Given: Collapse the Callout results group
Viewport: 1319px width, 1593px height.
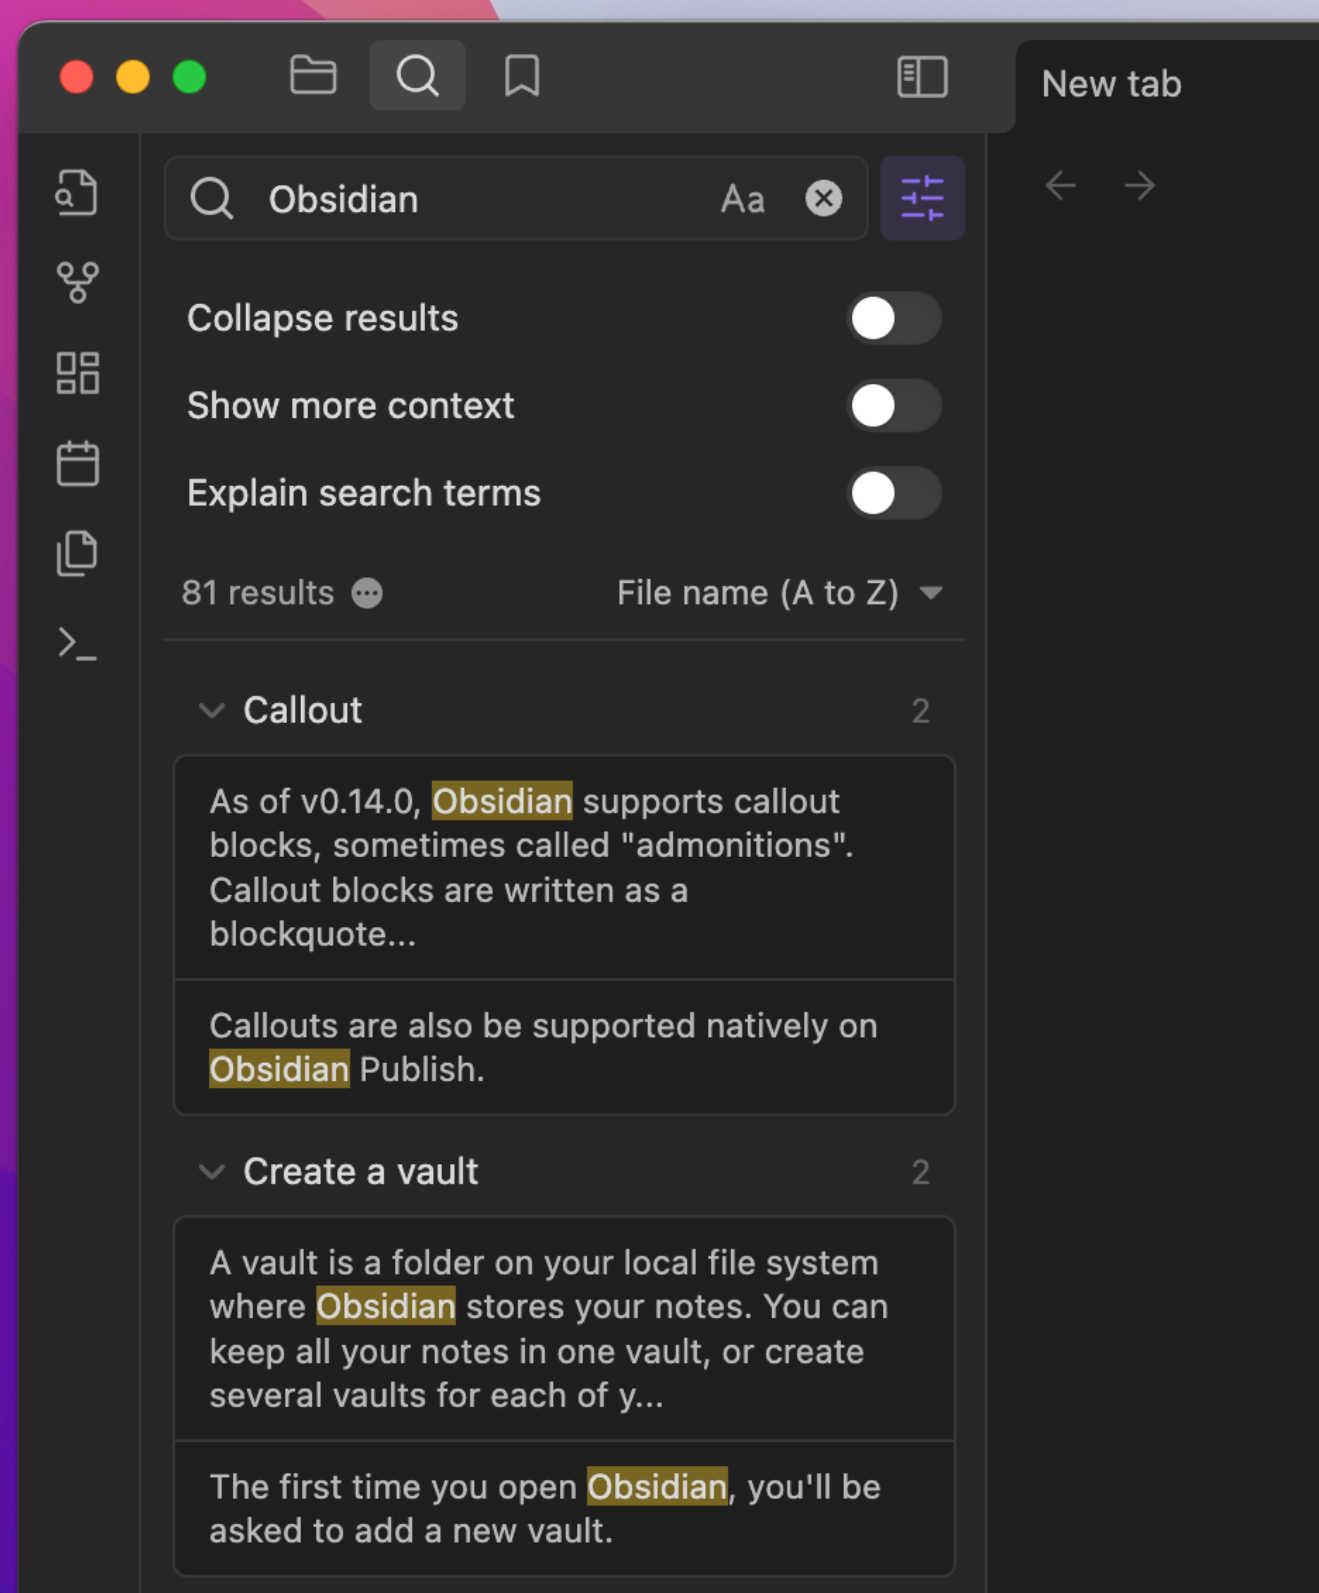Looking at the screenshot, I should 212,711.
